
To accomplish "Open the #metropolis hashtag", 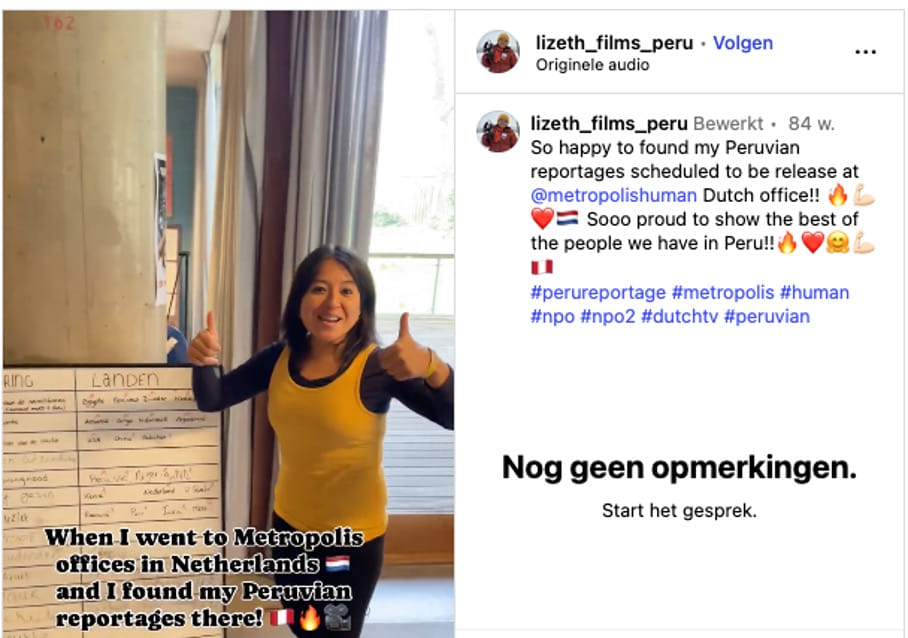I will (x=723, y=292).
